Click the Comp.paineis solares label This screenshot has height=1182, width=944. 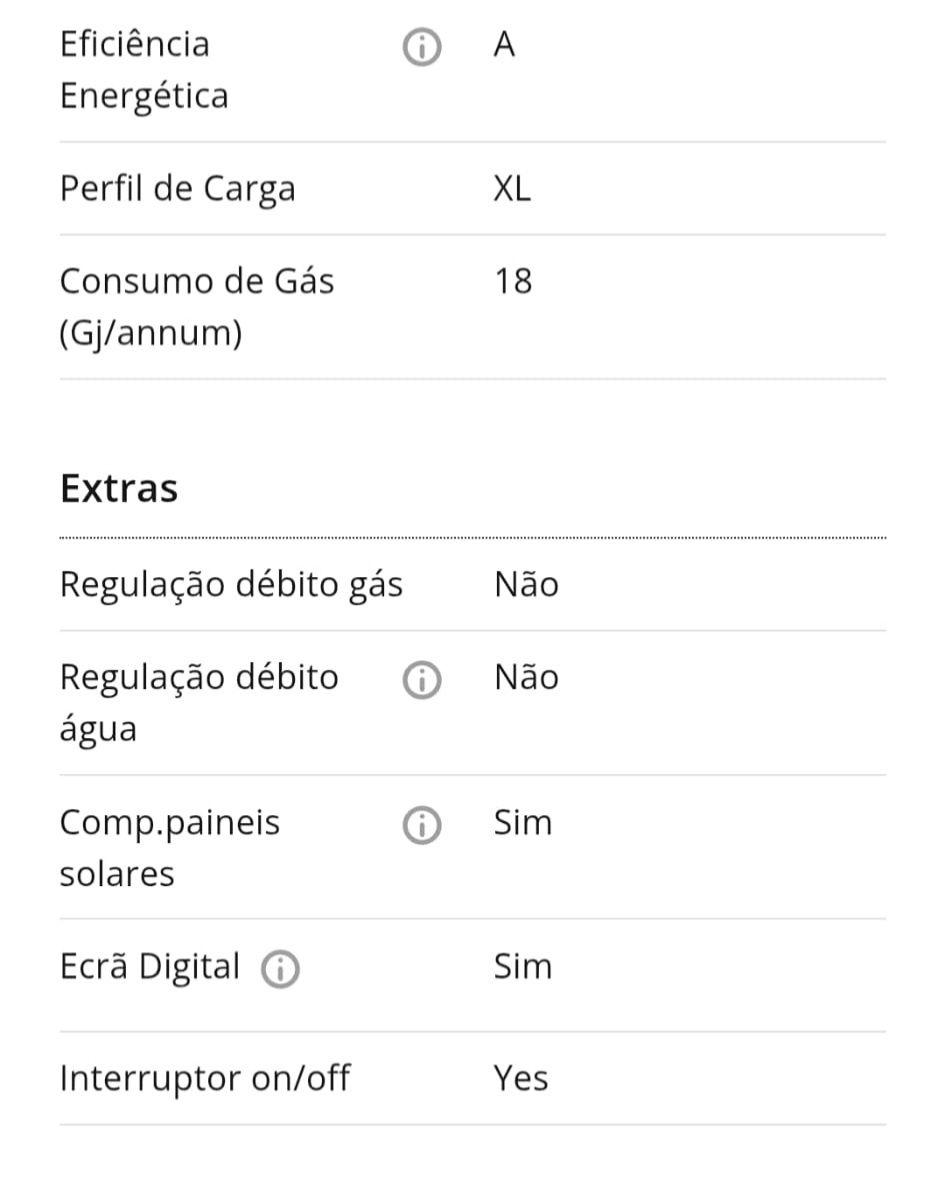(170, 847)
